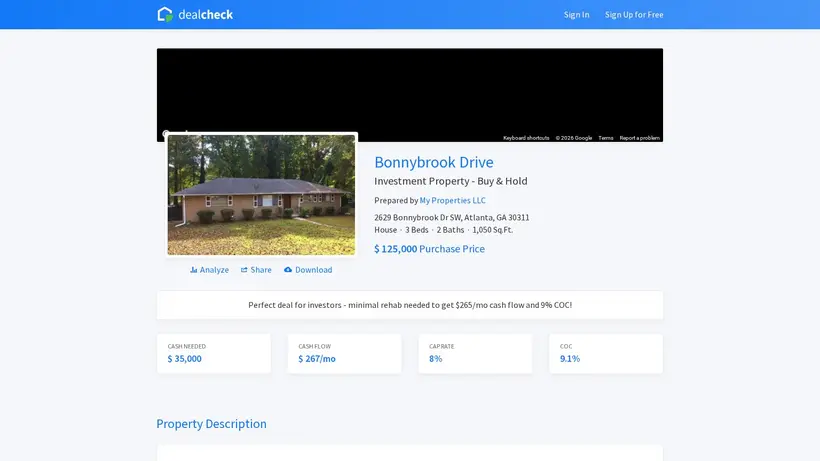Image resolution: width=820 pixels, height=461 pixels.
Task: Click the Property Description heading
Action: [211, 424]
